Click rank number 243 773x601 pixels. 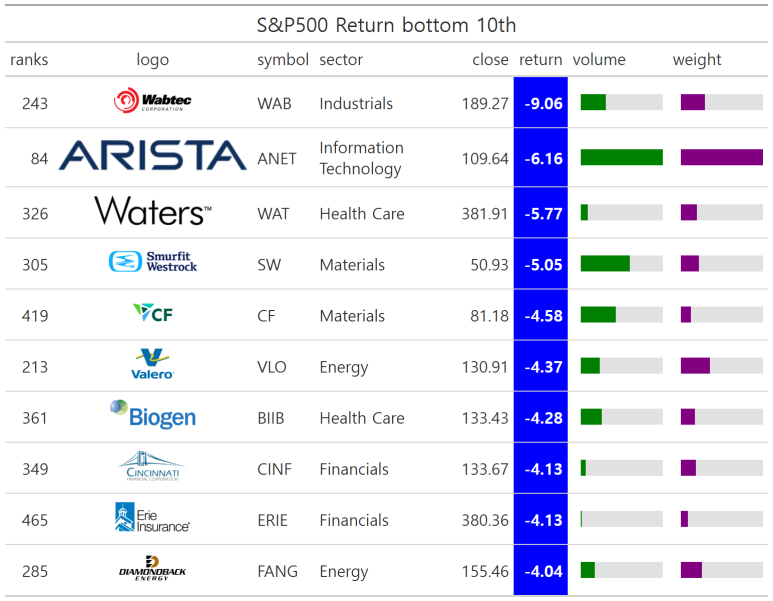(35, 104)
